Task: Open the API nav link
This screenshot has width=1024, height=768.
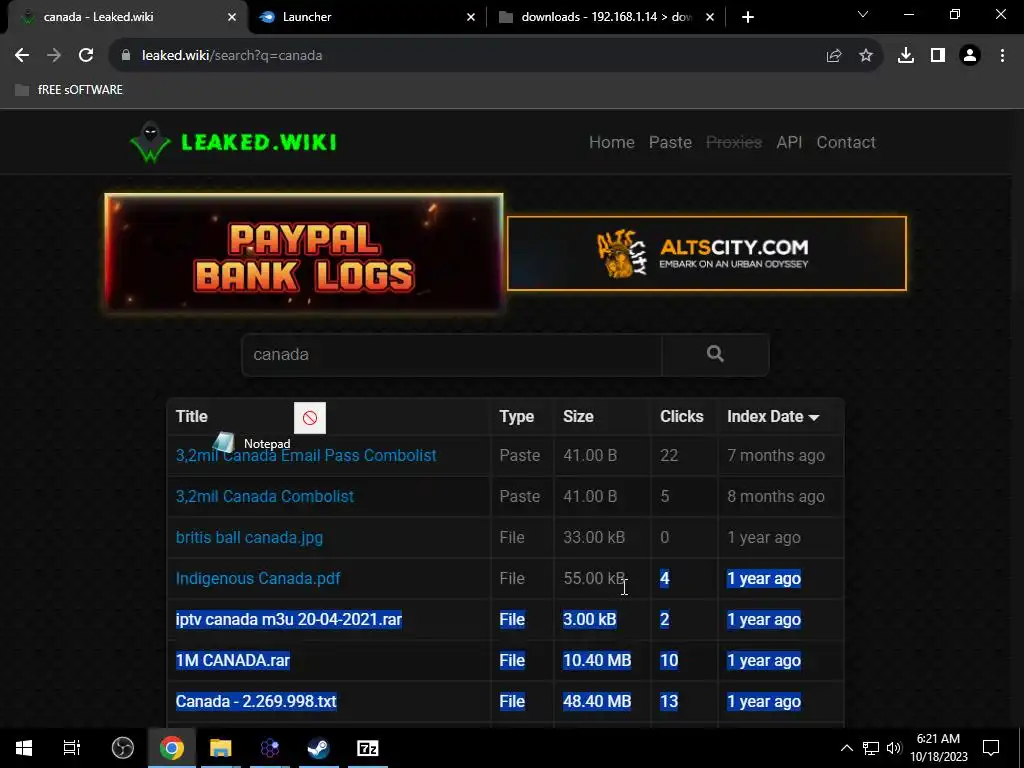Action: pyautogui.click(x=789, y=142)
